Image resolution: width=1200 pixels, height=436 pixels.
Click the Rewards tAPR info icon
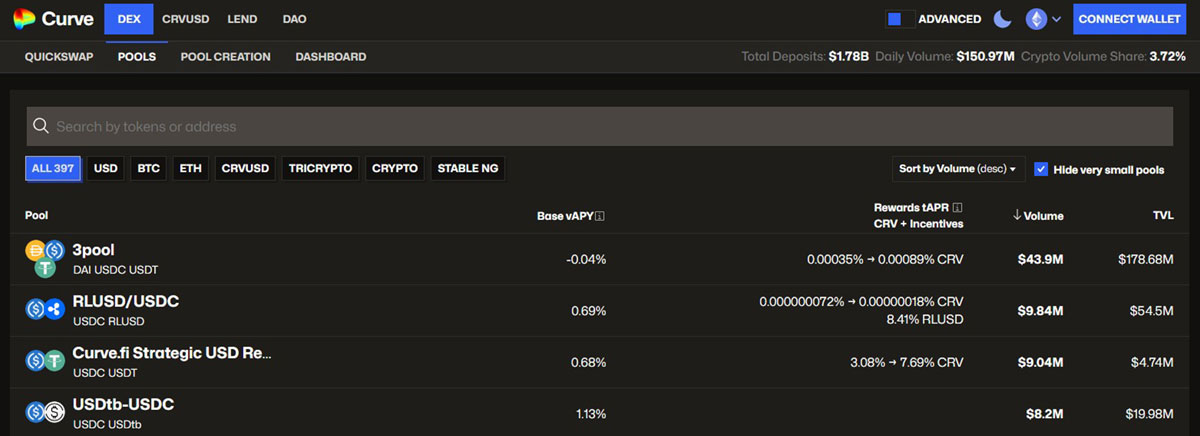pyautogui.click(x=958, y=207)
